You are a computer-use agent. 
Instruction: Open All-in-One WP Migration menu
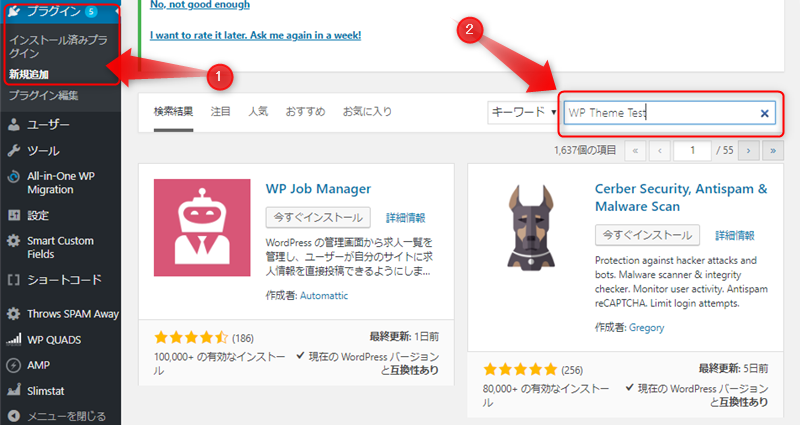[x=61, y=183]
